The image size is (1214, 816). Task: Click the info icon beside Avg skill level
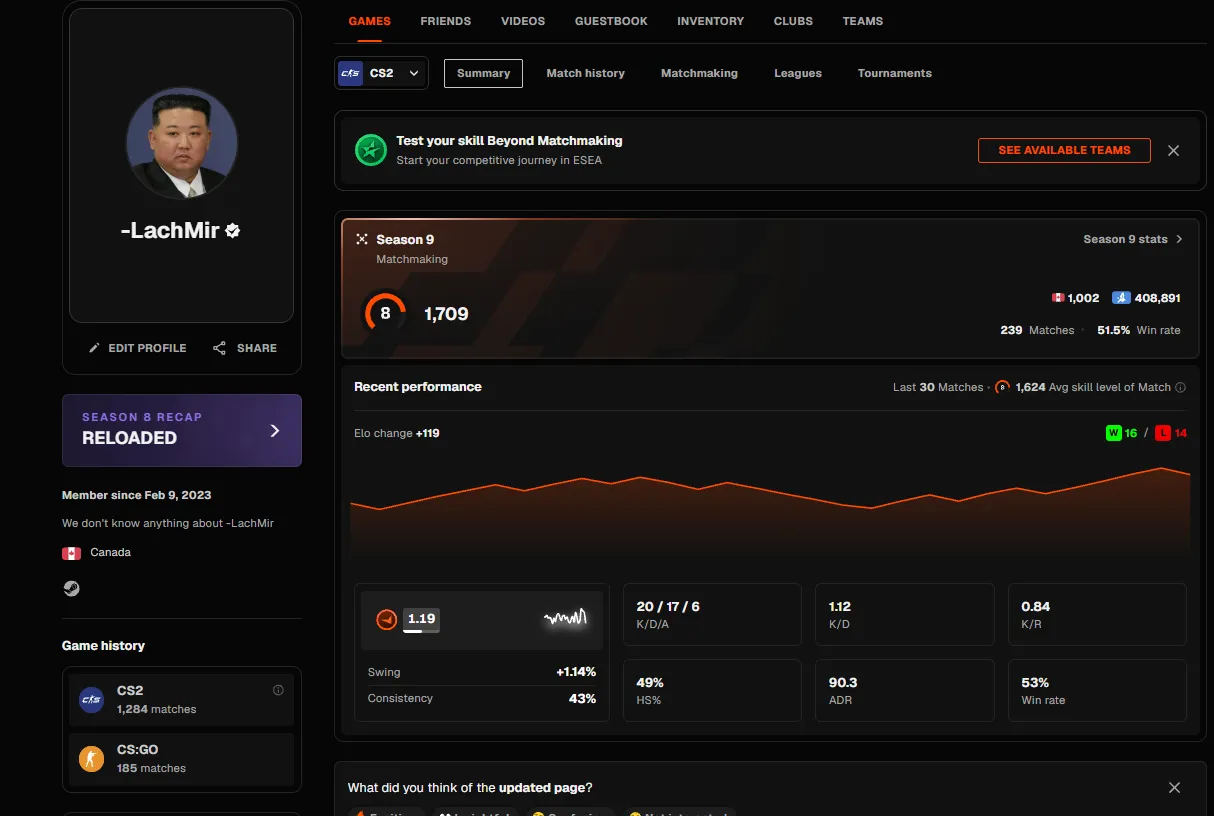tap(1180, 387)
